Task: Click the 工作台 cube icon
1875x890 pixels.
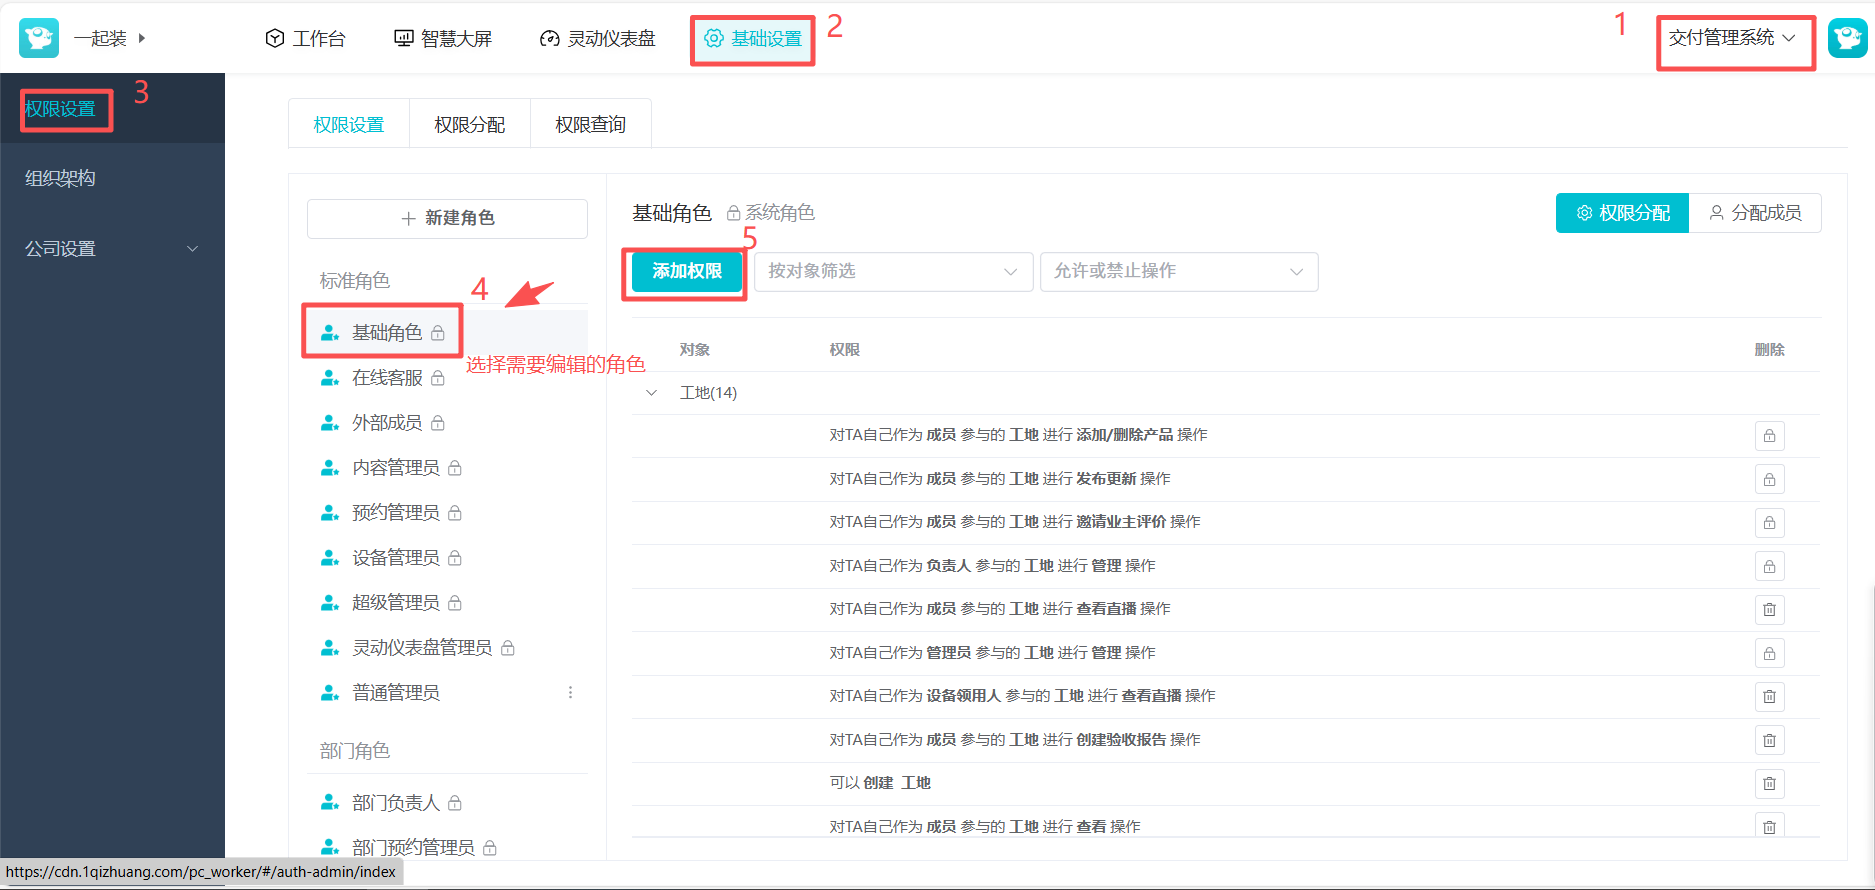Action: click(274, 38)
